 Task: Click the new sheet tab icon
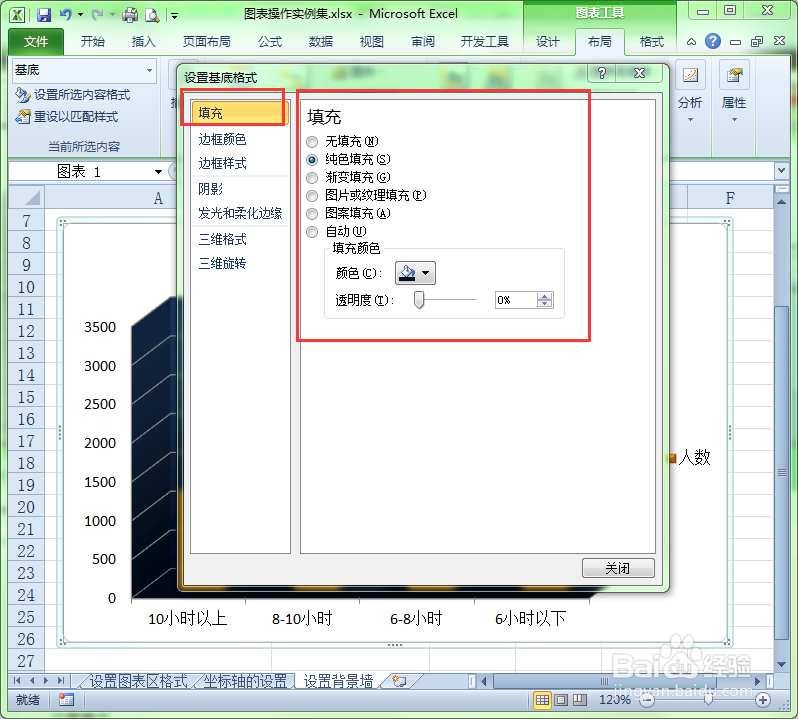[x=400, y=681]
